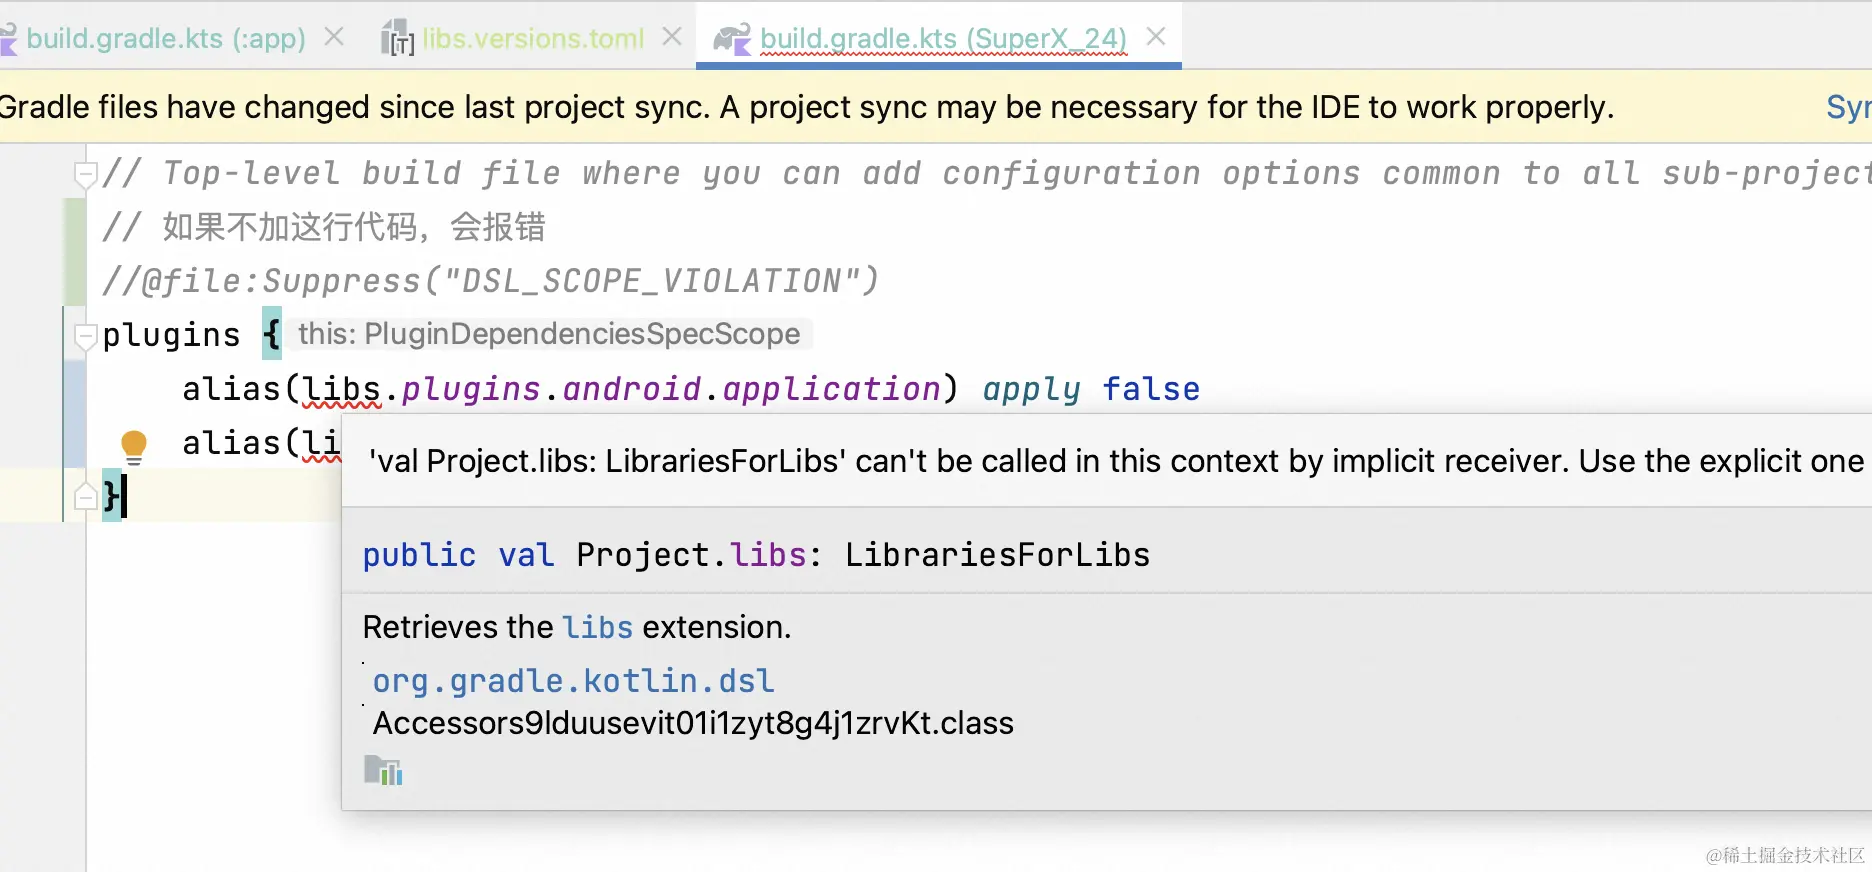Click the TOML file icon on libs.versions.toml tab
The image size is (1872, 872).
click(x=397, y=39)
